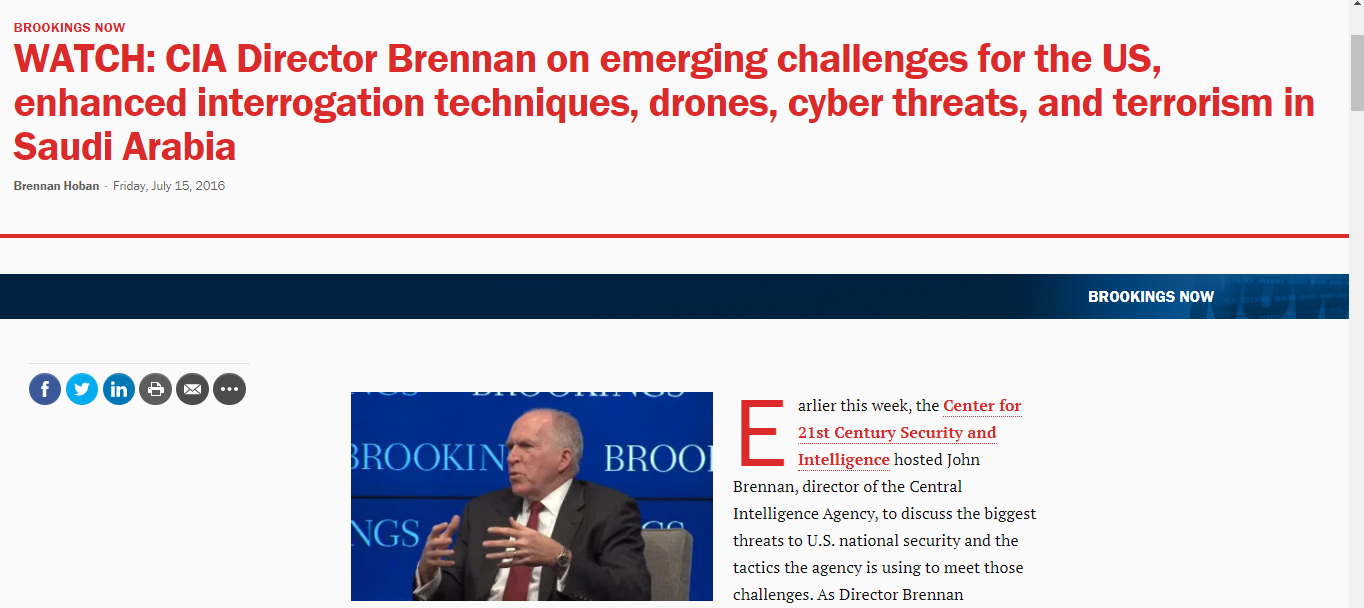
Task: Select the LinkedIn 'in' icon
Action: (x=119, y=389)
